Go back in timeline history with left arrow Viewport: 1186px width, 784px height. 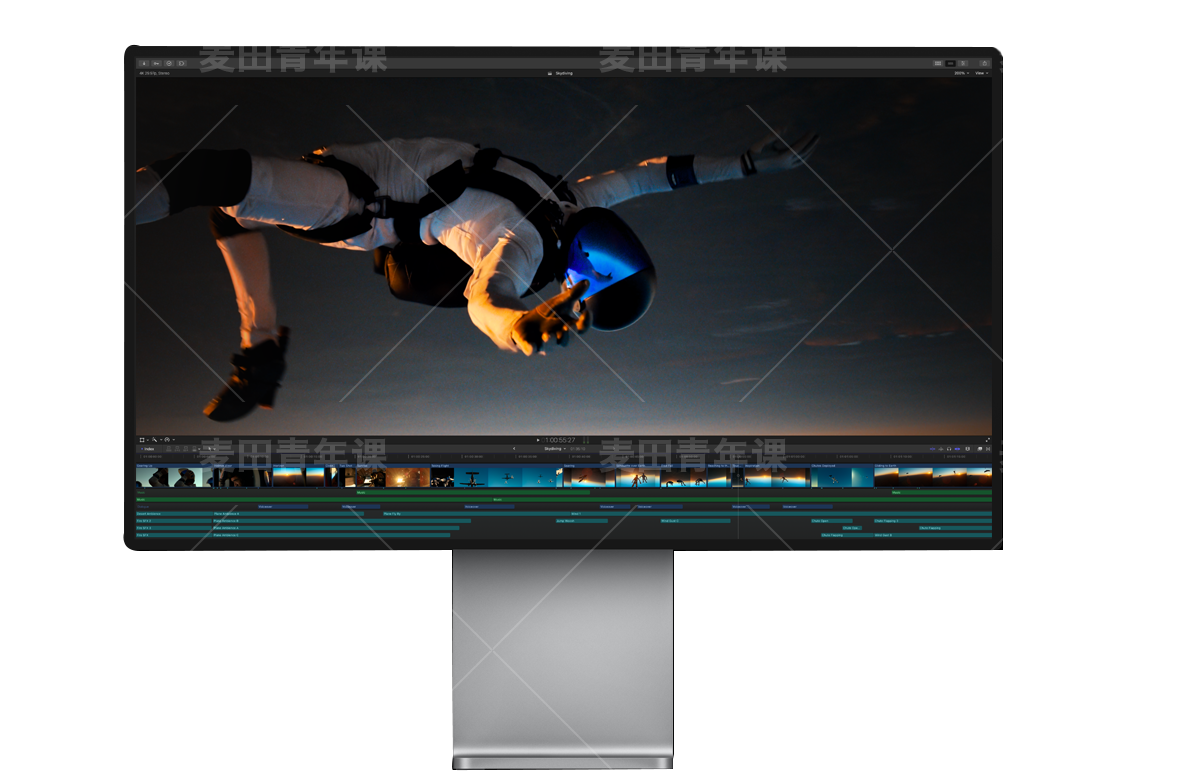click(514, 448)
